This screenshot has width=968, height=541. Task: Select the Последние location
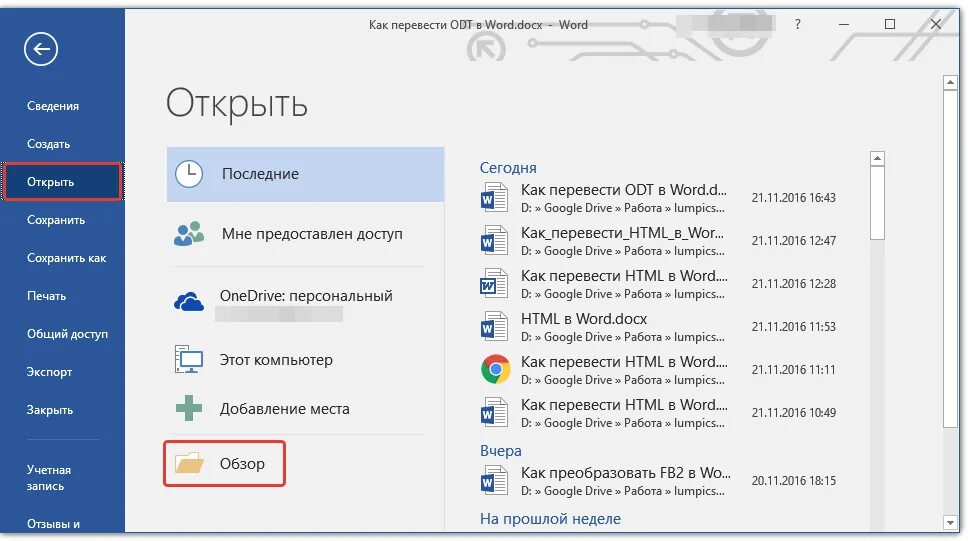306,174
